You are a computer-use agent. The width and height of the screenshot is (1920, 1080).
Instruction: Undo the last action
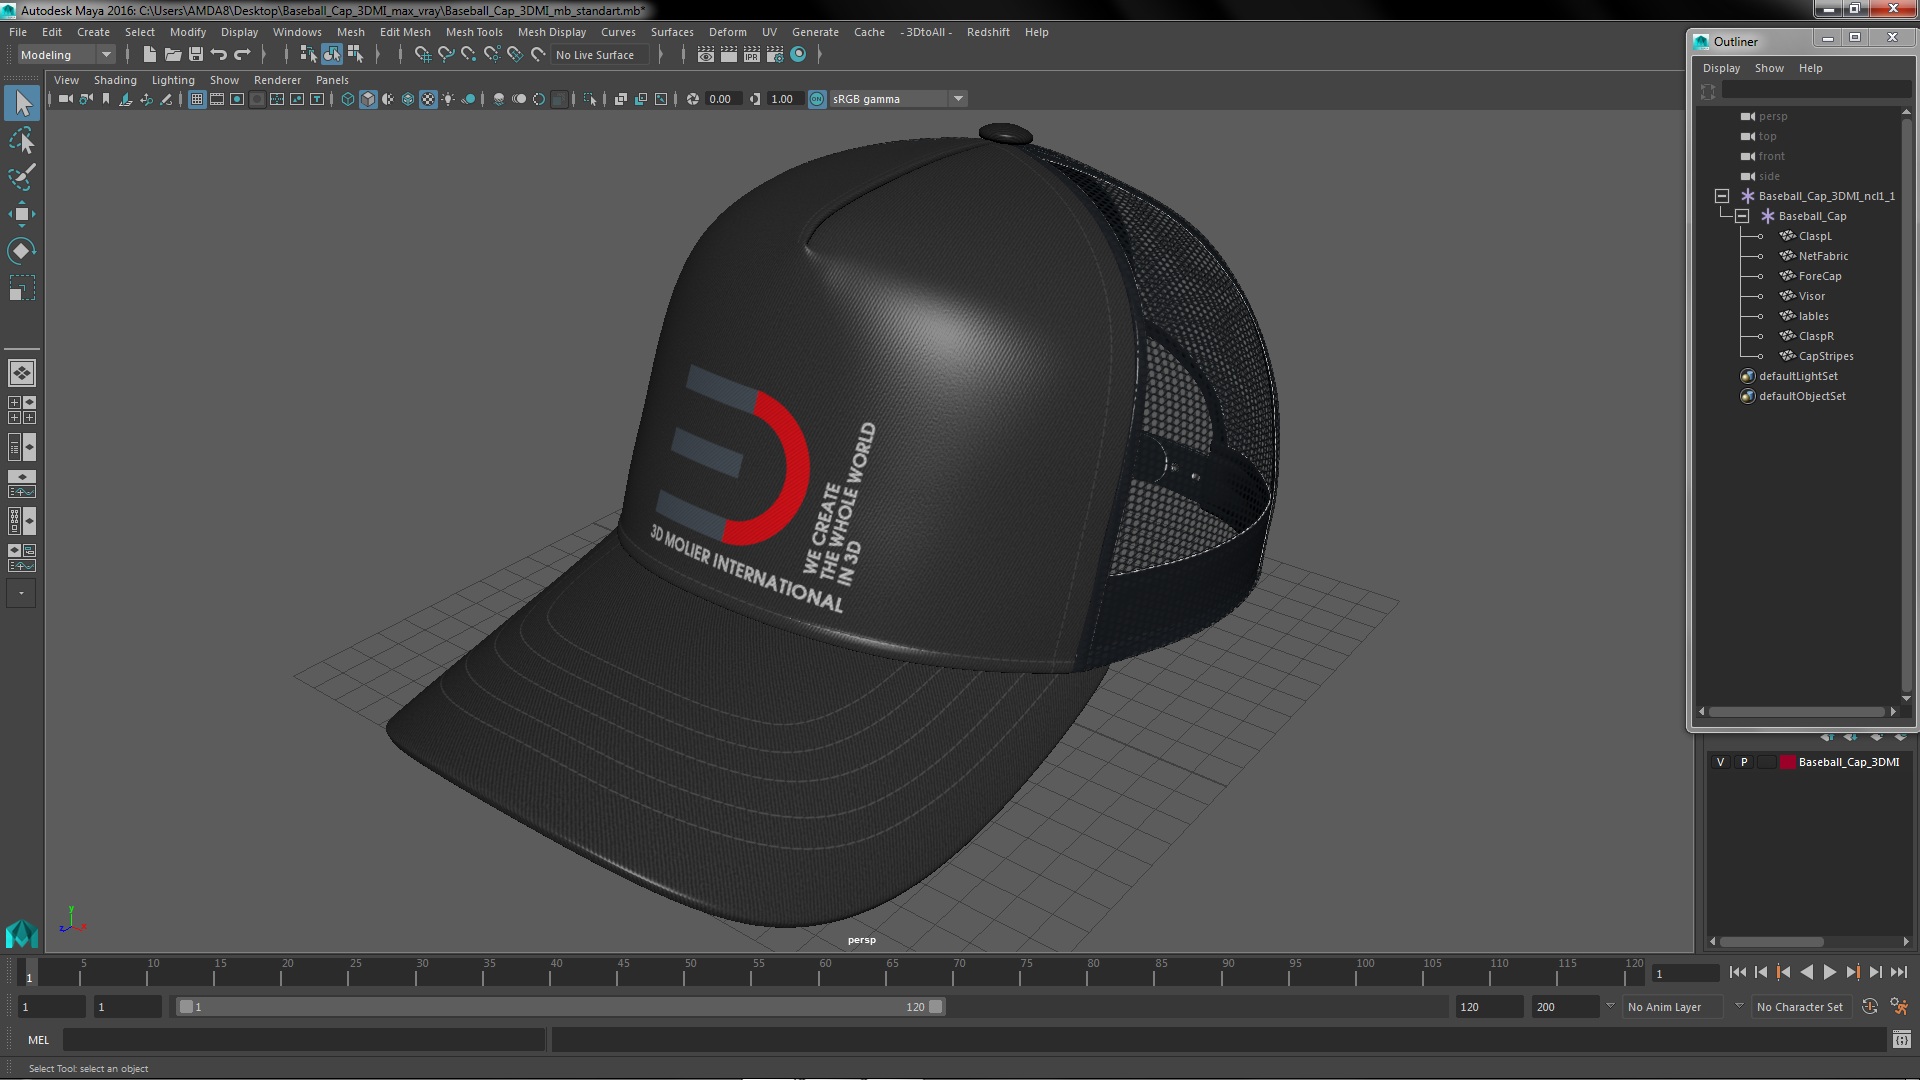(x=219, y=55)
